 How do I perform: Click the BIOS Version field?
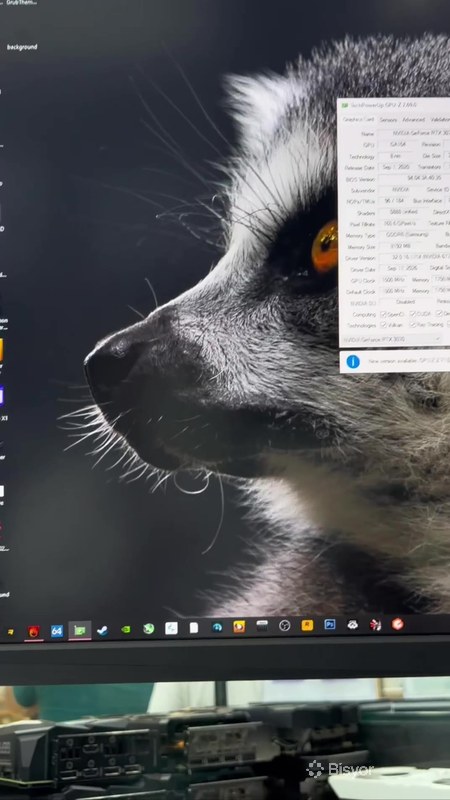coord(414,179)
